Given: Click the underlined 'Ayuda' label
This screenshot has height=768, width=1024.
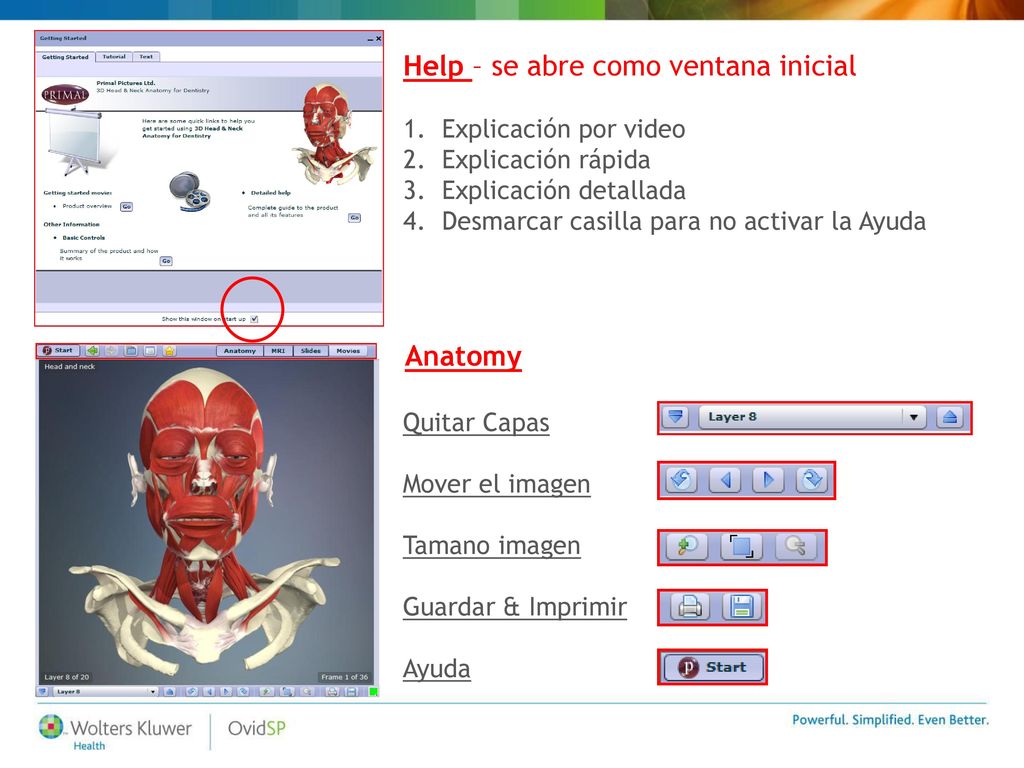Looking at the screenshot, I should (436, 669).
